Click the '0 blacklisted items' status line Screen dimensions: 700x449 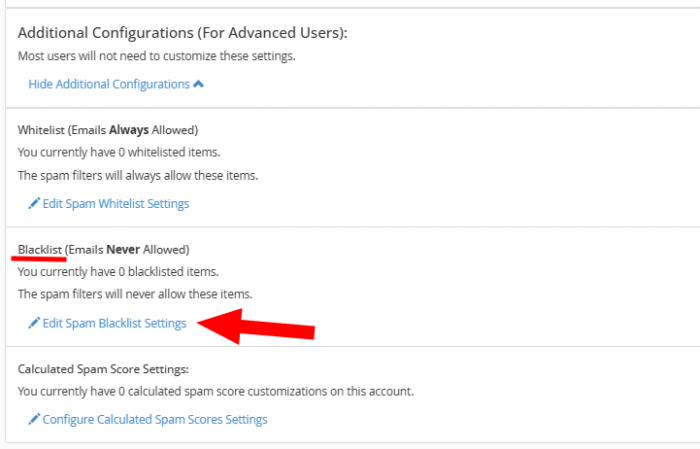click(118, 271)
